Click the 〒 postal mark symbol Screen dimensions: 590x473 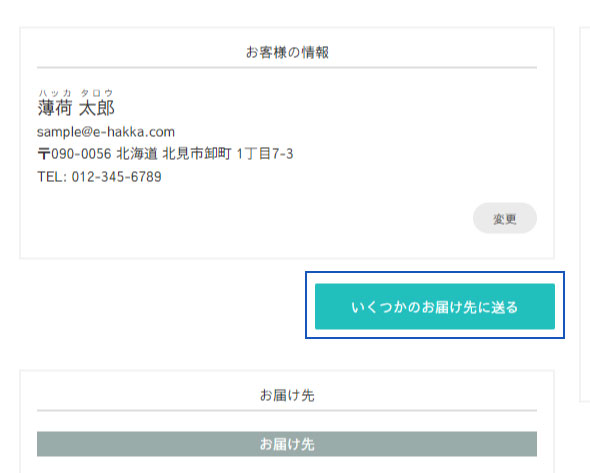pos(44,154)
